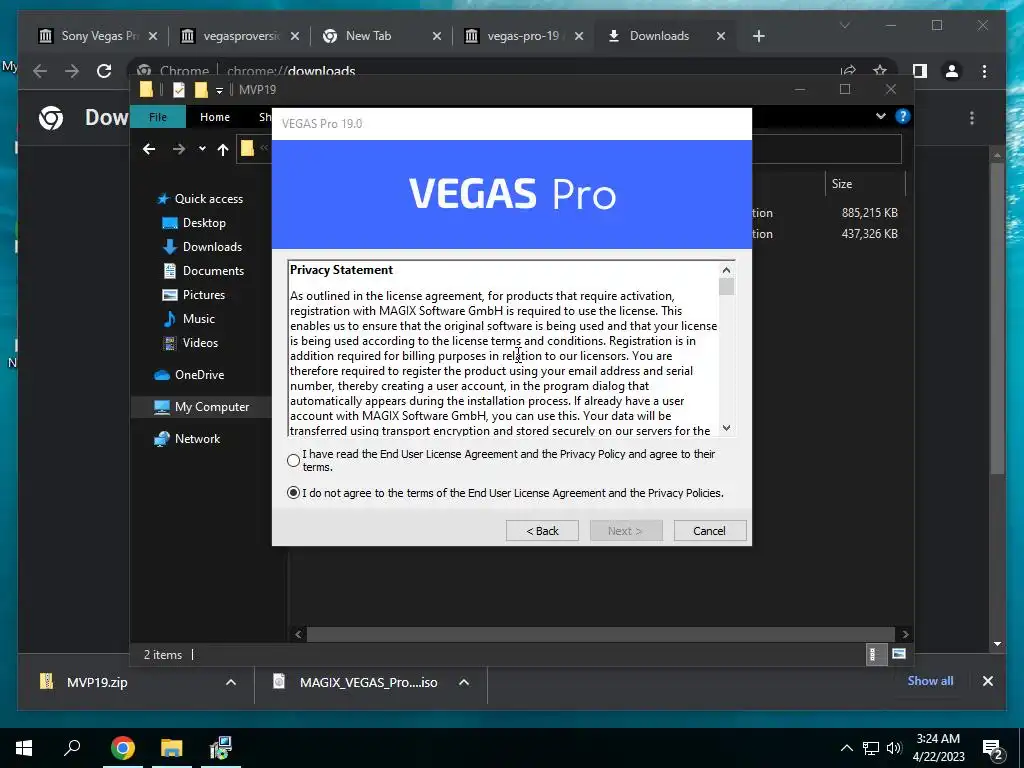
Task: Bookmark this page with the star icon
Action: 880,71
